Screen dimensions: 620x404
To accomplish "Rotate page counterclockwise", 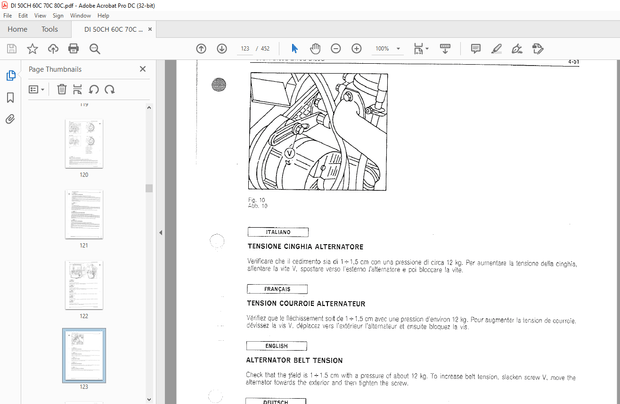I will [94, 89].
